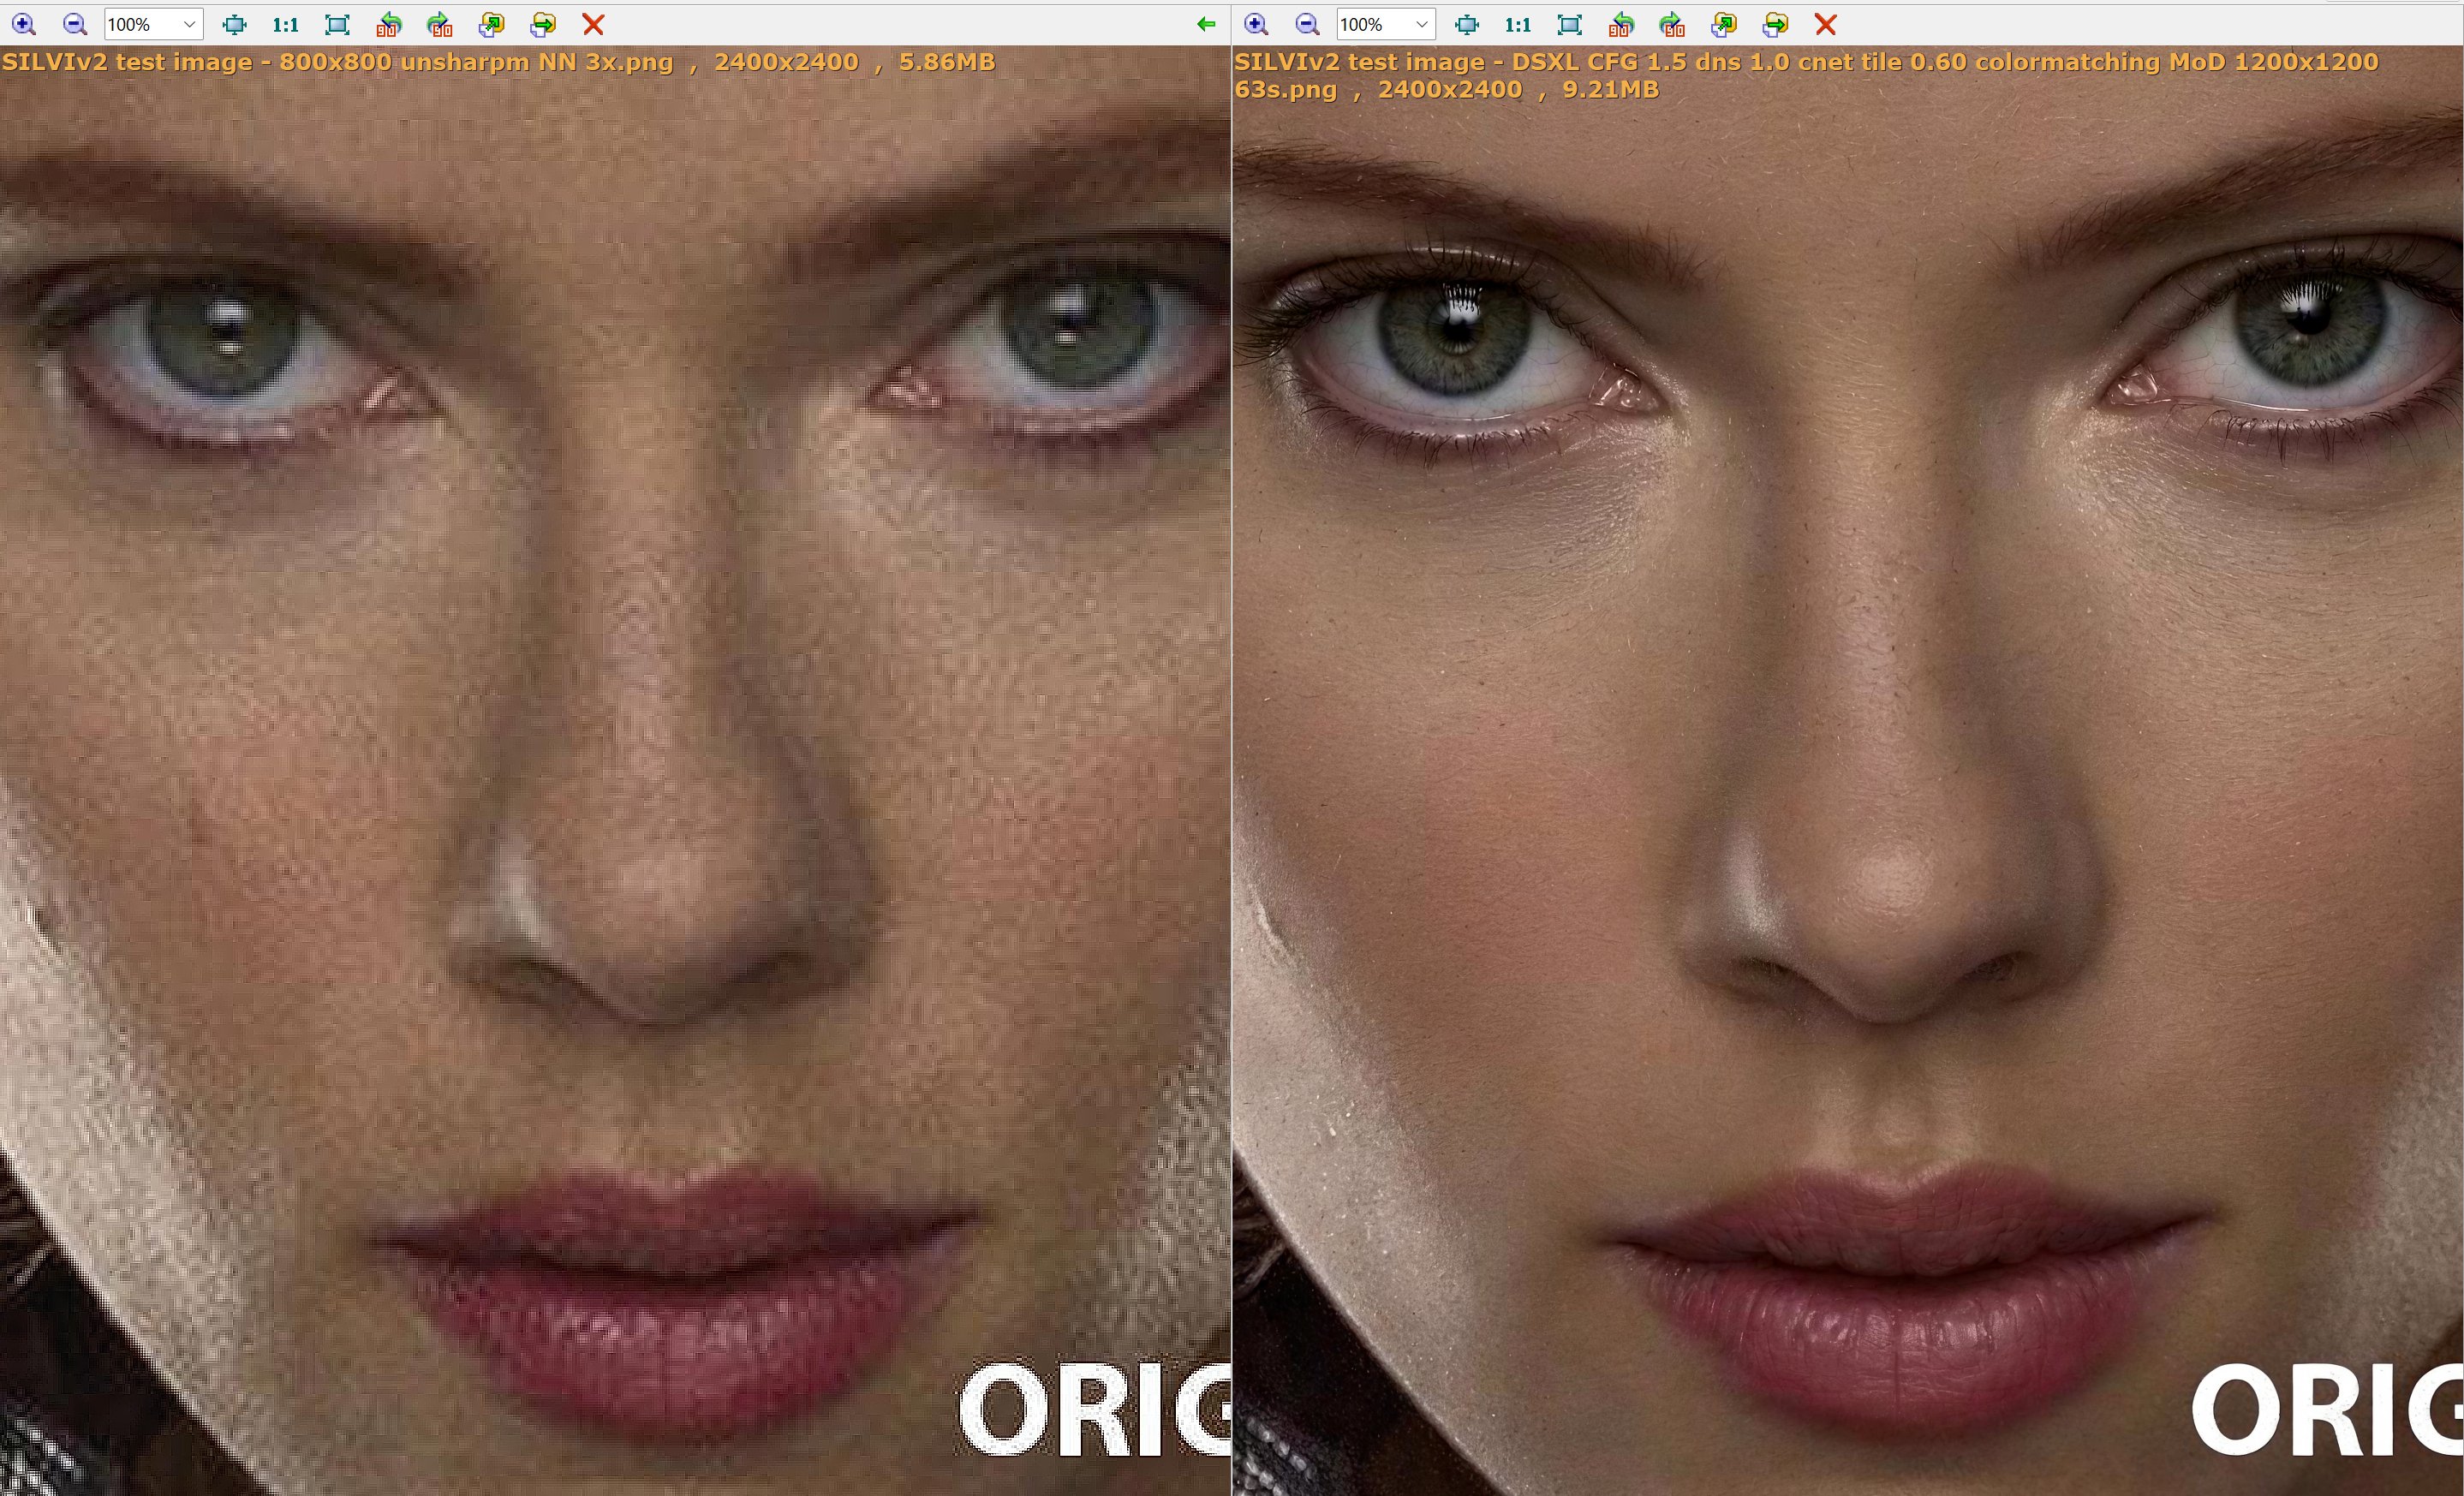The width and height of the screenshot is (2464, 1496).
Task: Click left pane copy-to-folder icon
Action: tap(491, 24)
